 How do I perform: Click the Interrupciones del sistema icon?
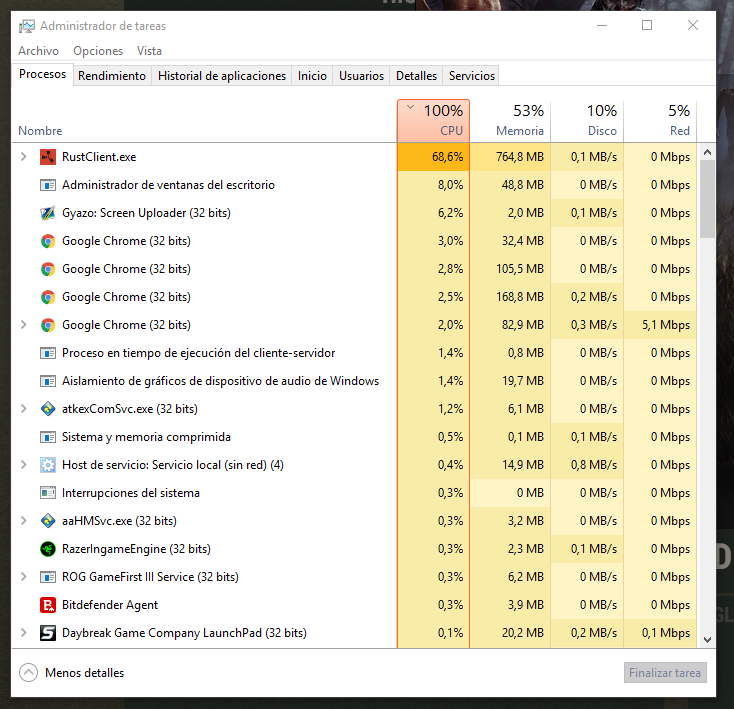(x=48, y=493)
